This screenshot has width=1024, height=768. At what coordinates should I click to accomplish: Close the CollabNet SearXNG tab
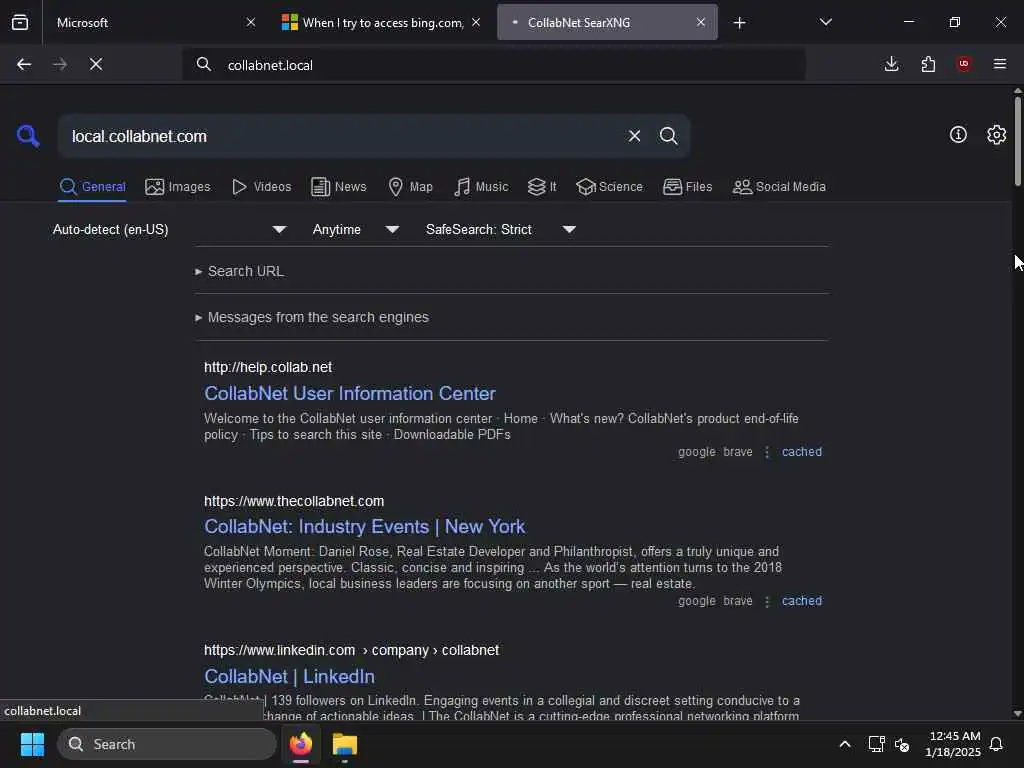coord(701,22)
